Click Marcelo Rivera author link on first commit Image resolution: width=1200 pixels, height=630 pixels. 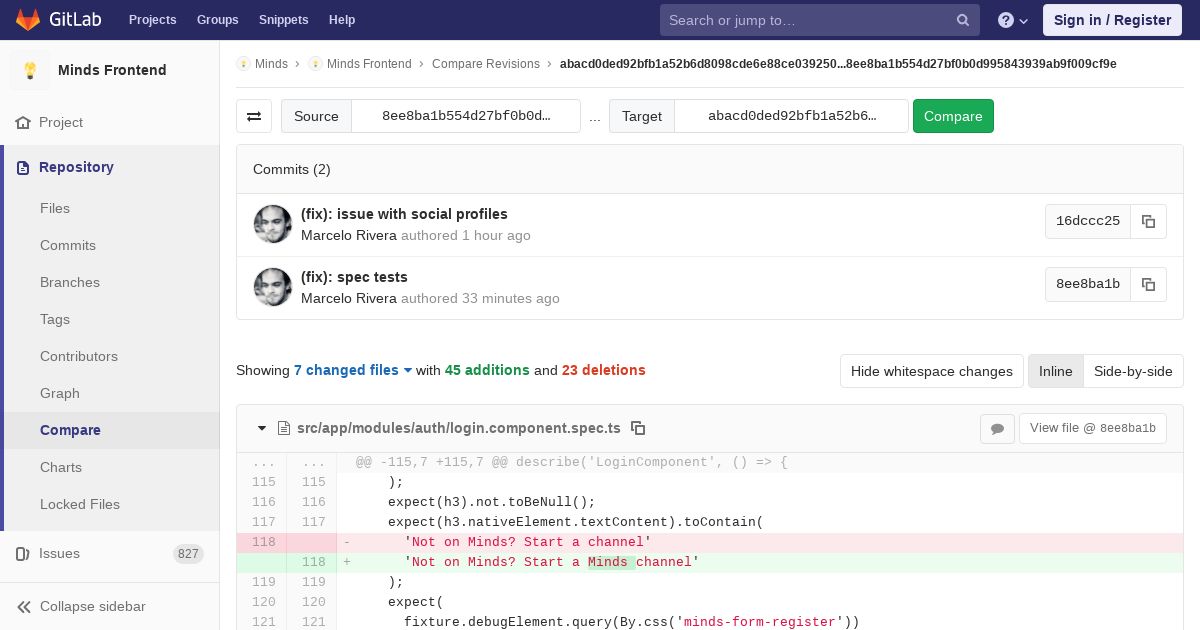[x=349, y=236]
